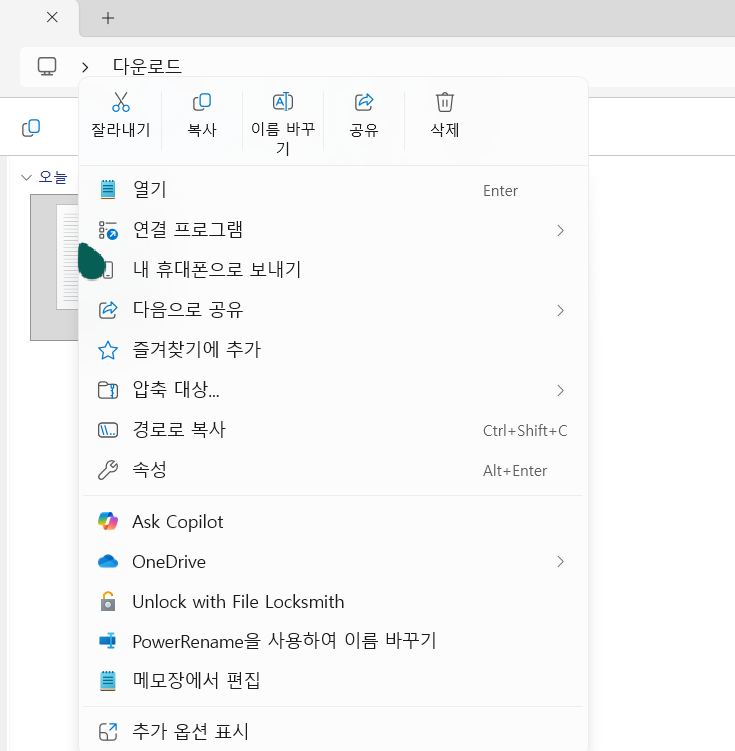Viewport: 735px width, 751px height.
Task: Expand the 연결 프로그램 submenu arrow
Action: 560,231
